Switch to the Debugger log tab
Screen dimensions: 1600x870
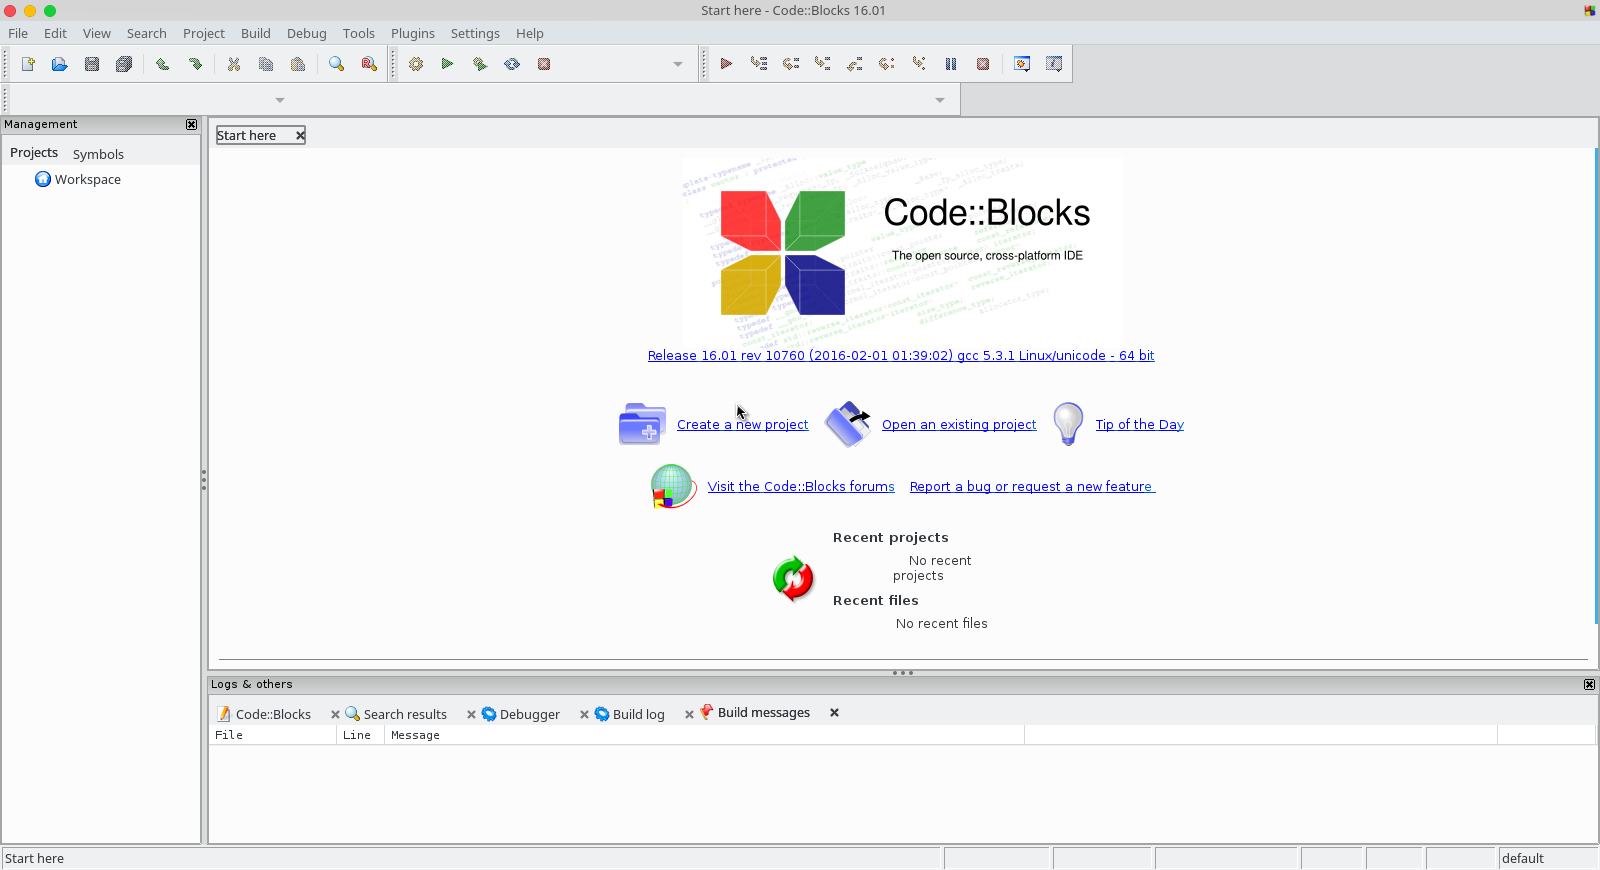tap(521, 714)
